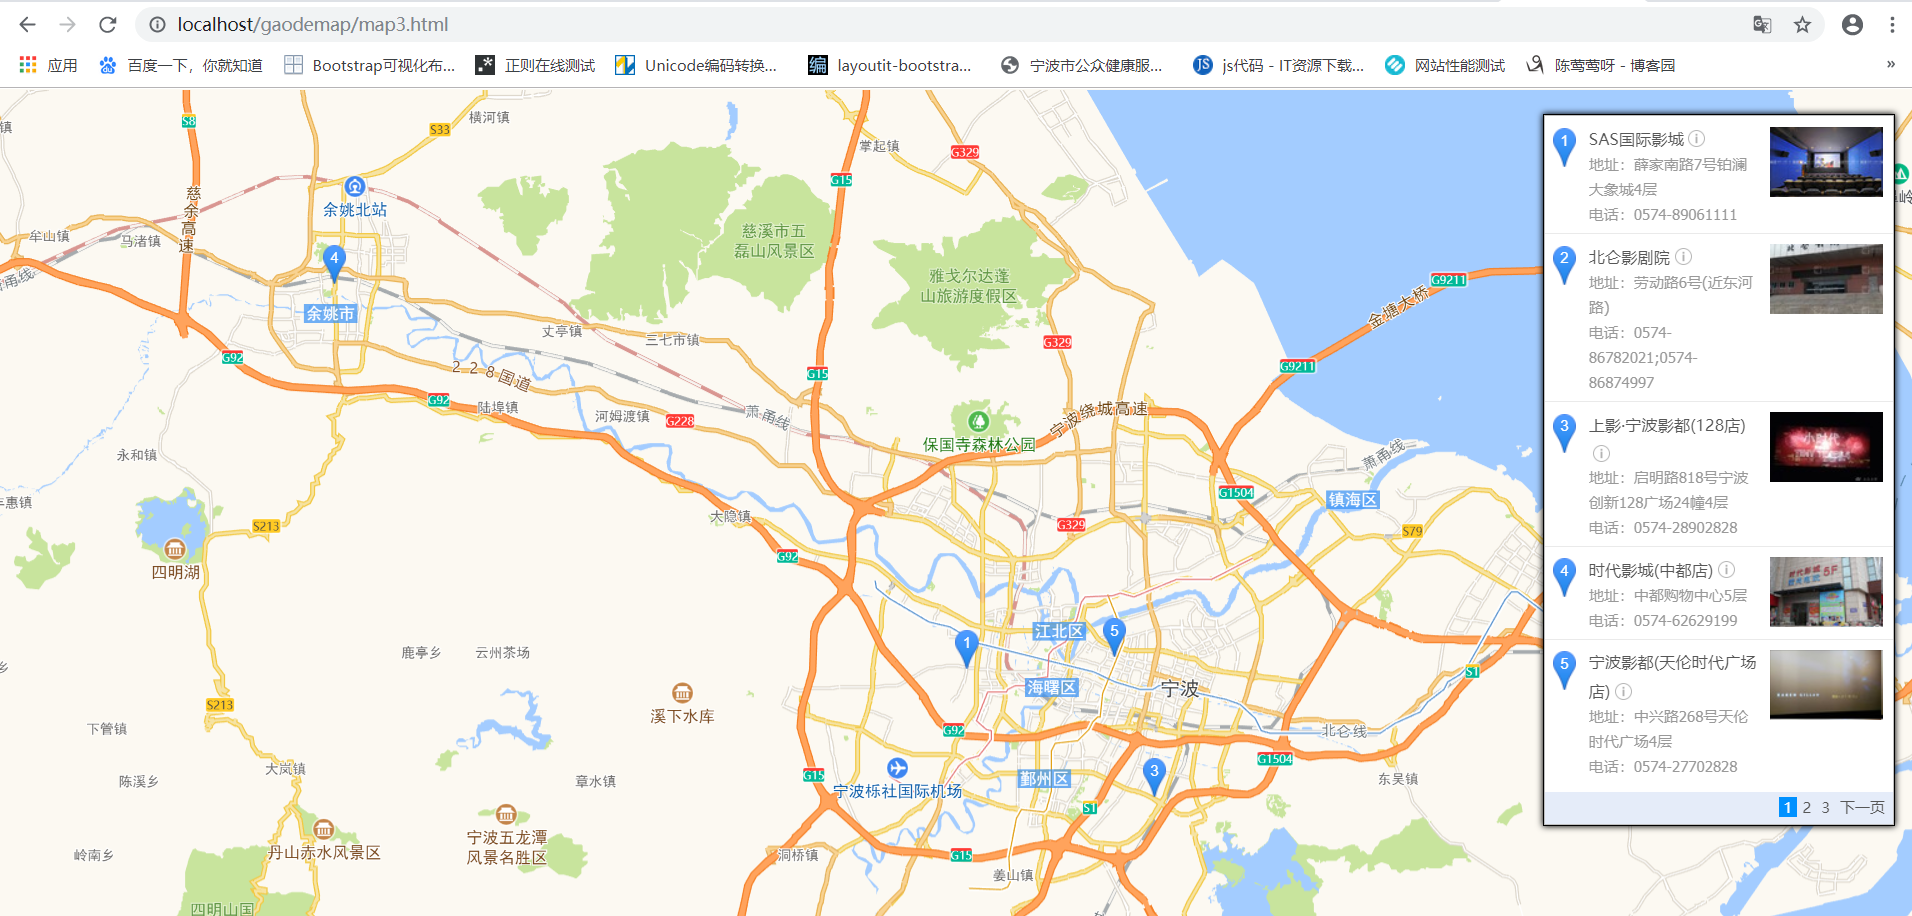The image size is (1912, 916).
Task: Click the 溪下水库 landmark icon
Action: pyautogui.click(x=682, y=693)
